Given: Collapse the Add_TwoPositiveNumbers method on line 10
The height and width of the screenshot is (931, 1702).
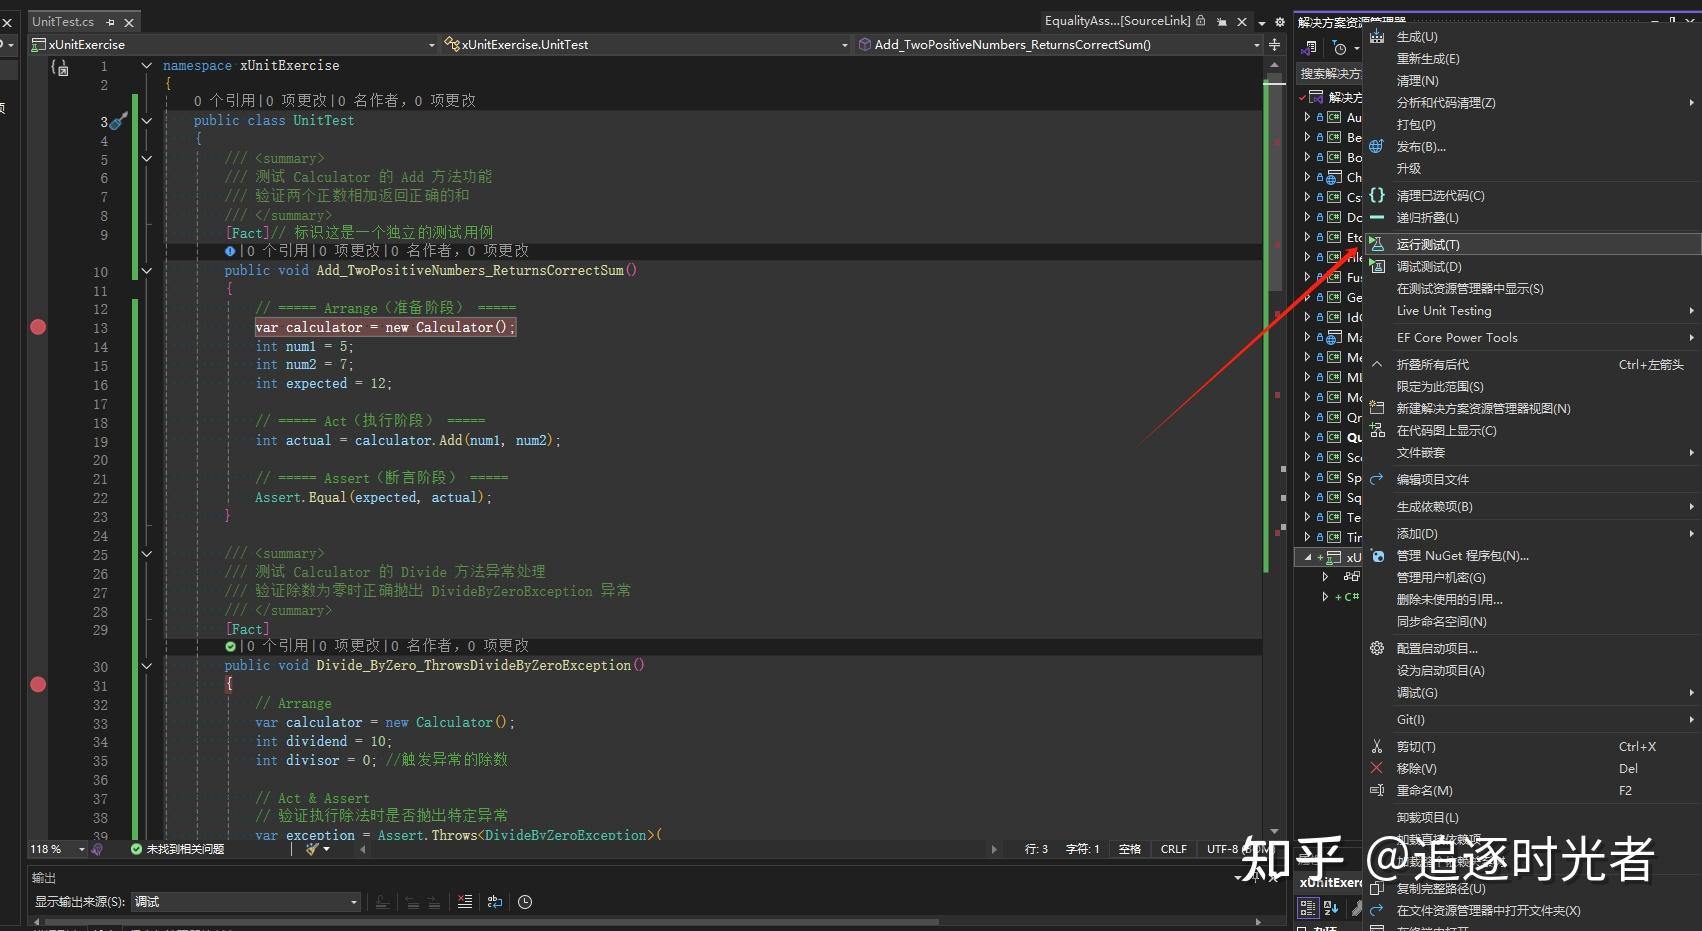Looking at the screenshot, I should tap(147, 271).
